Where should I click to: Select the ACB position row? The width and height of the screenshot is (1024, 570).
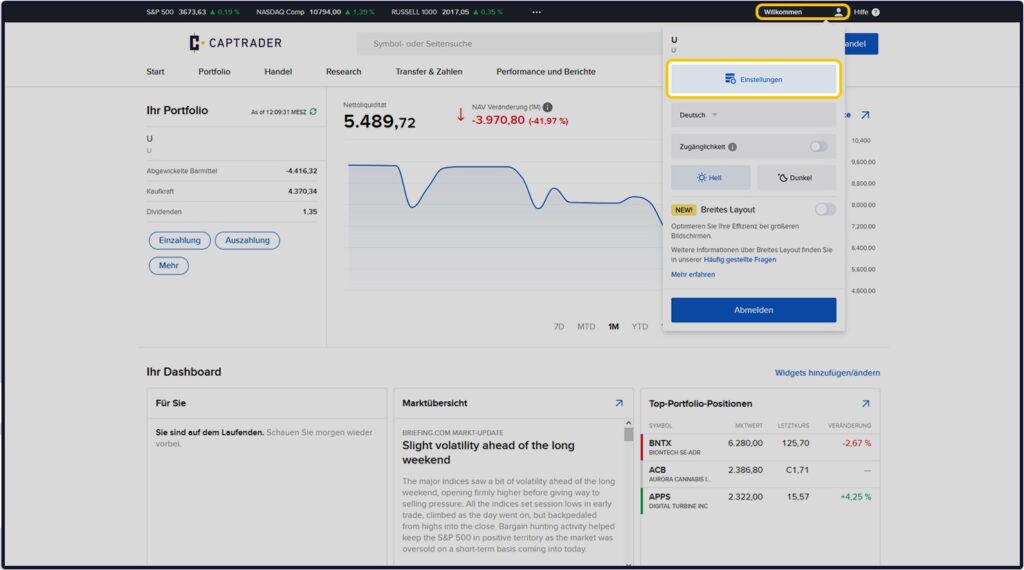[x=760, y=474]
